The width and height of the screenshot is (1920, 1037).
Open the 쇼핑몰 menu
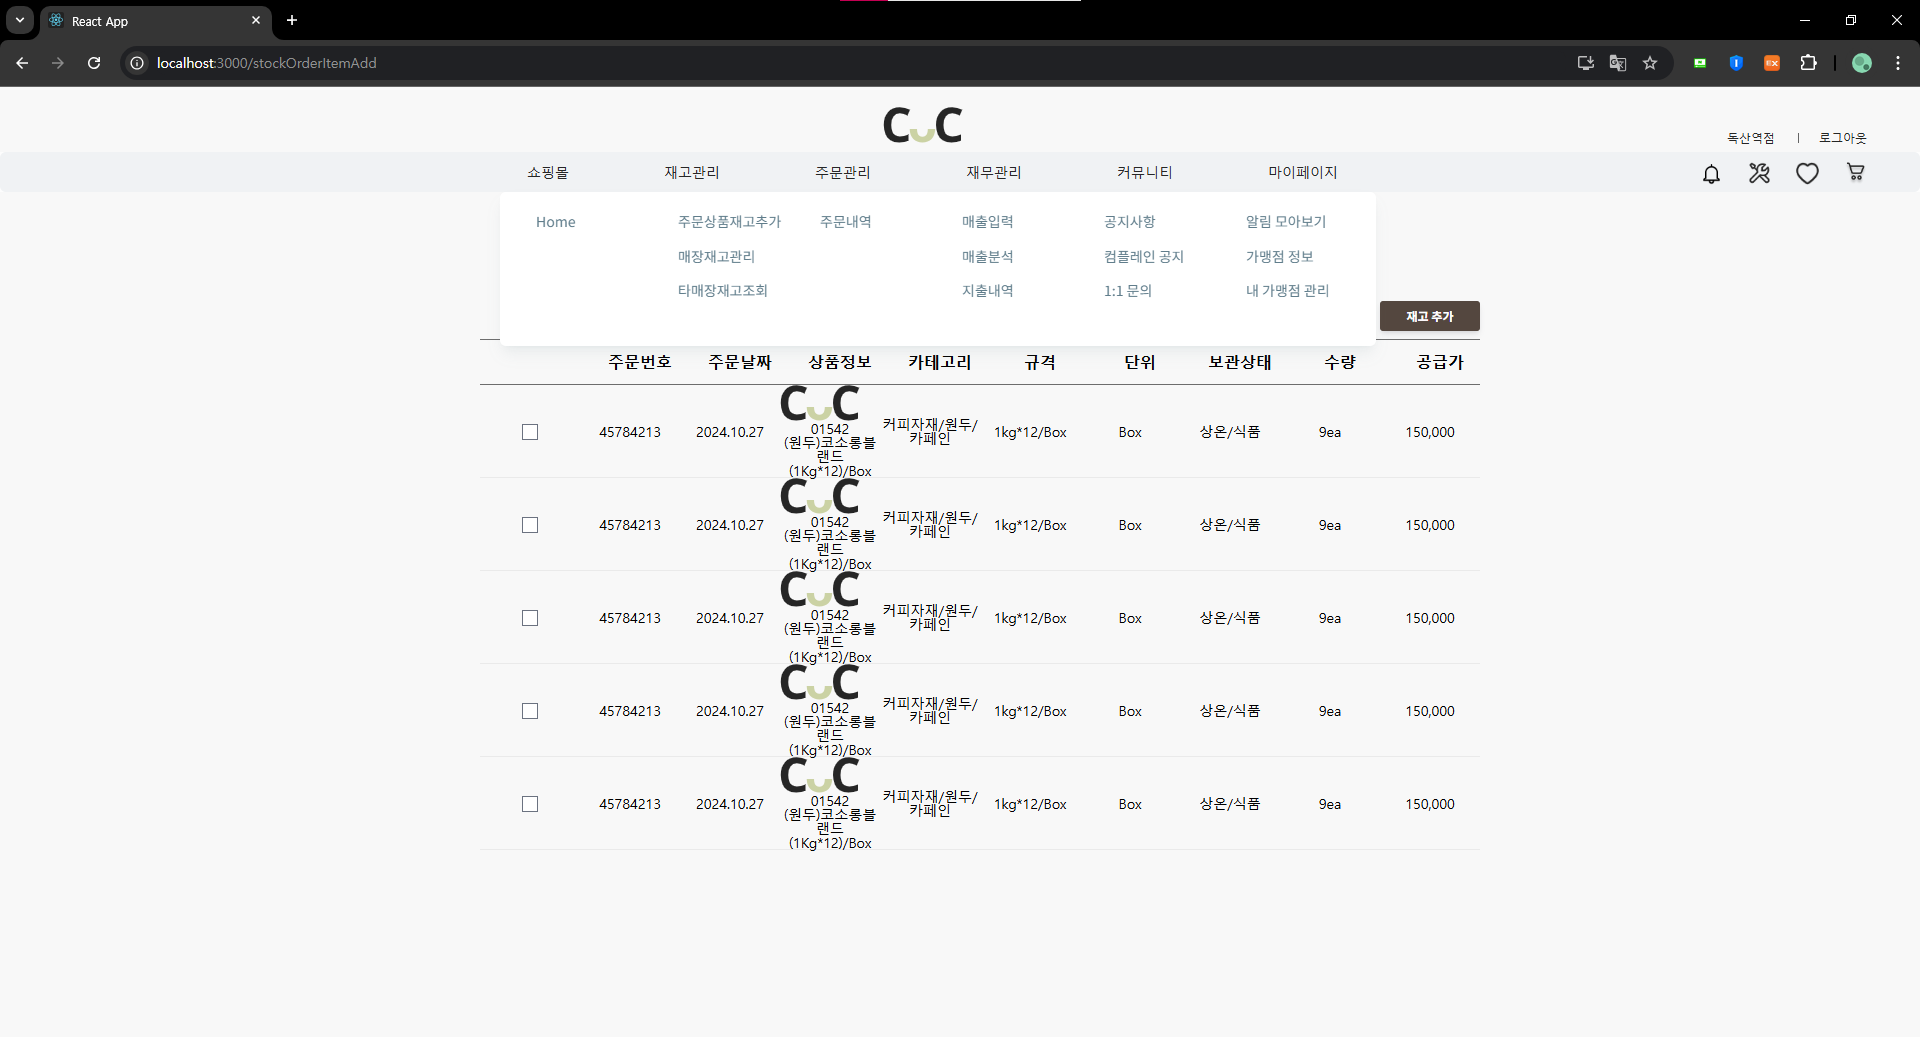548,172
